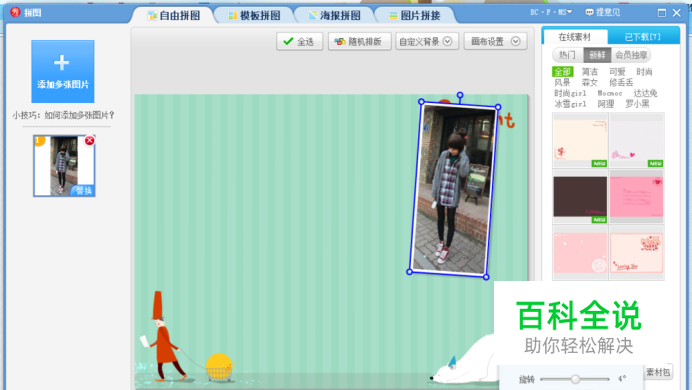Click the 随机排版 button
Image resolution: width=692 pixels, height=390 pixels.
[x=359, y=41]
